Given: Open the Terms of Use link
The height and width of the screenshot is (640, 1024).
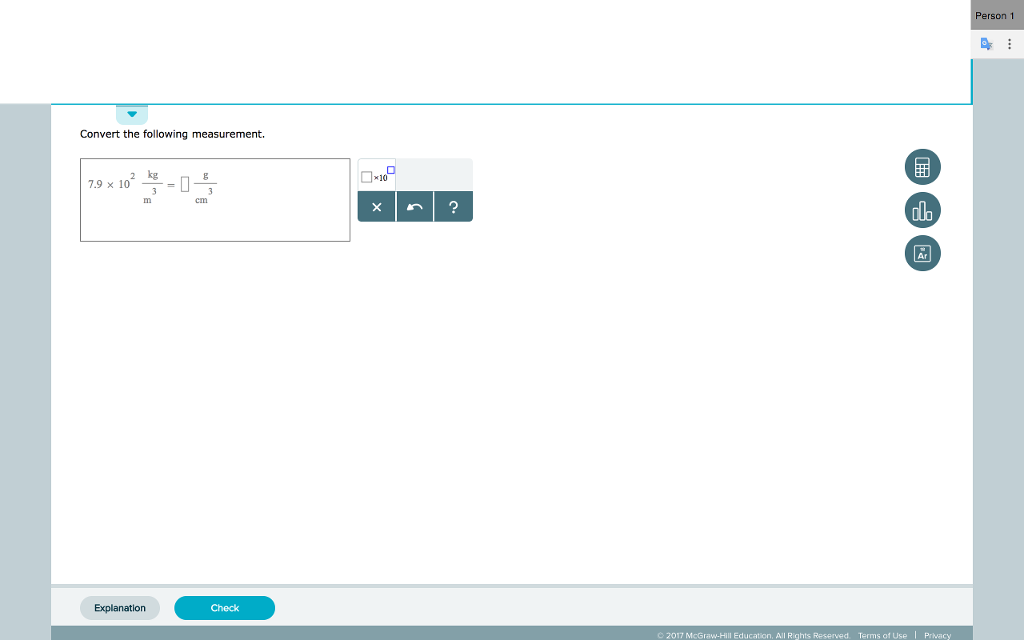Looking at the screenshot, I should point(882,634).
